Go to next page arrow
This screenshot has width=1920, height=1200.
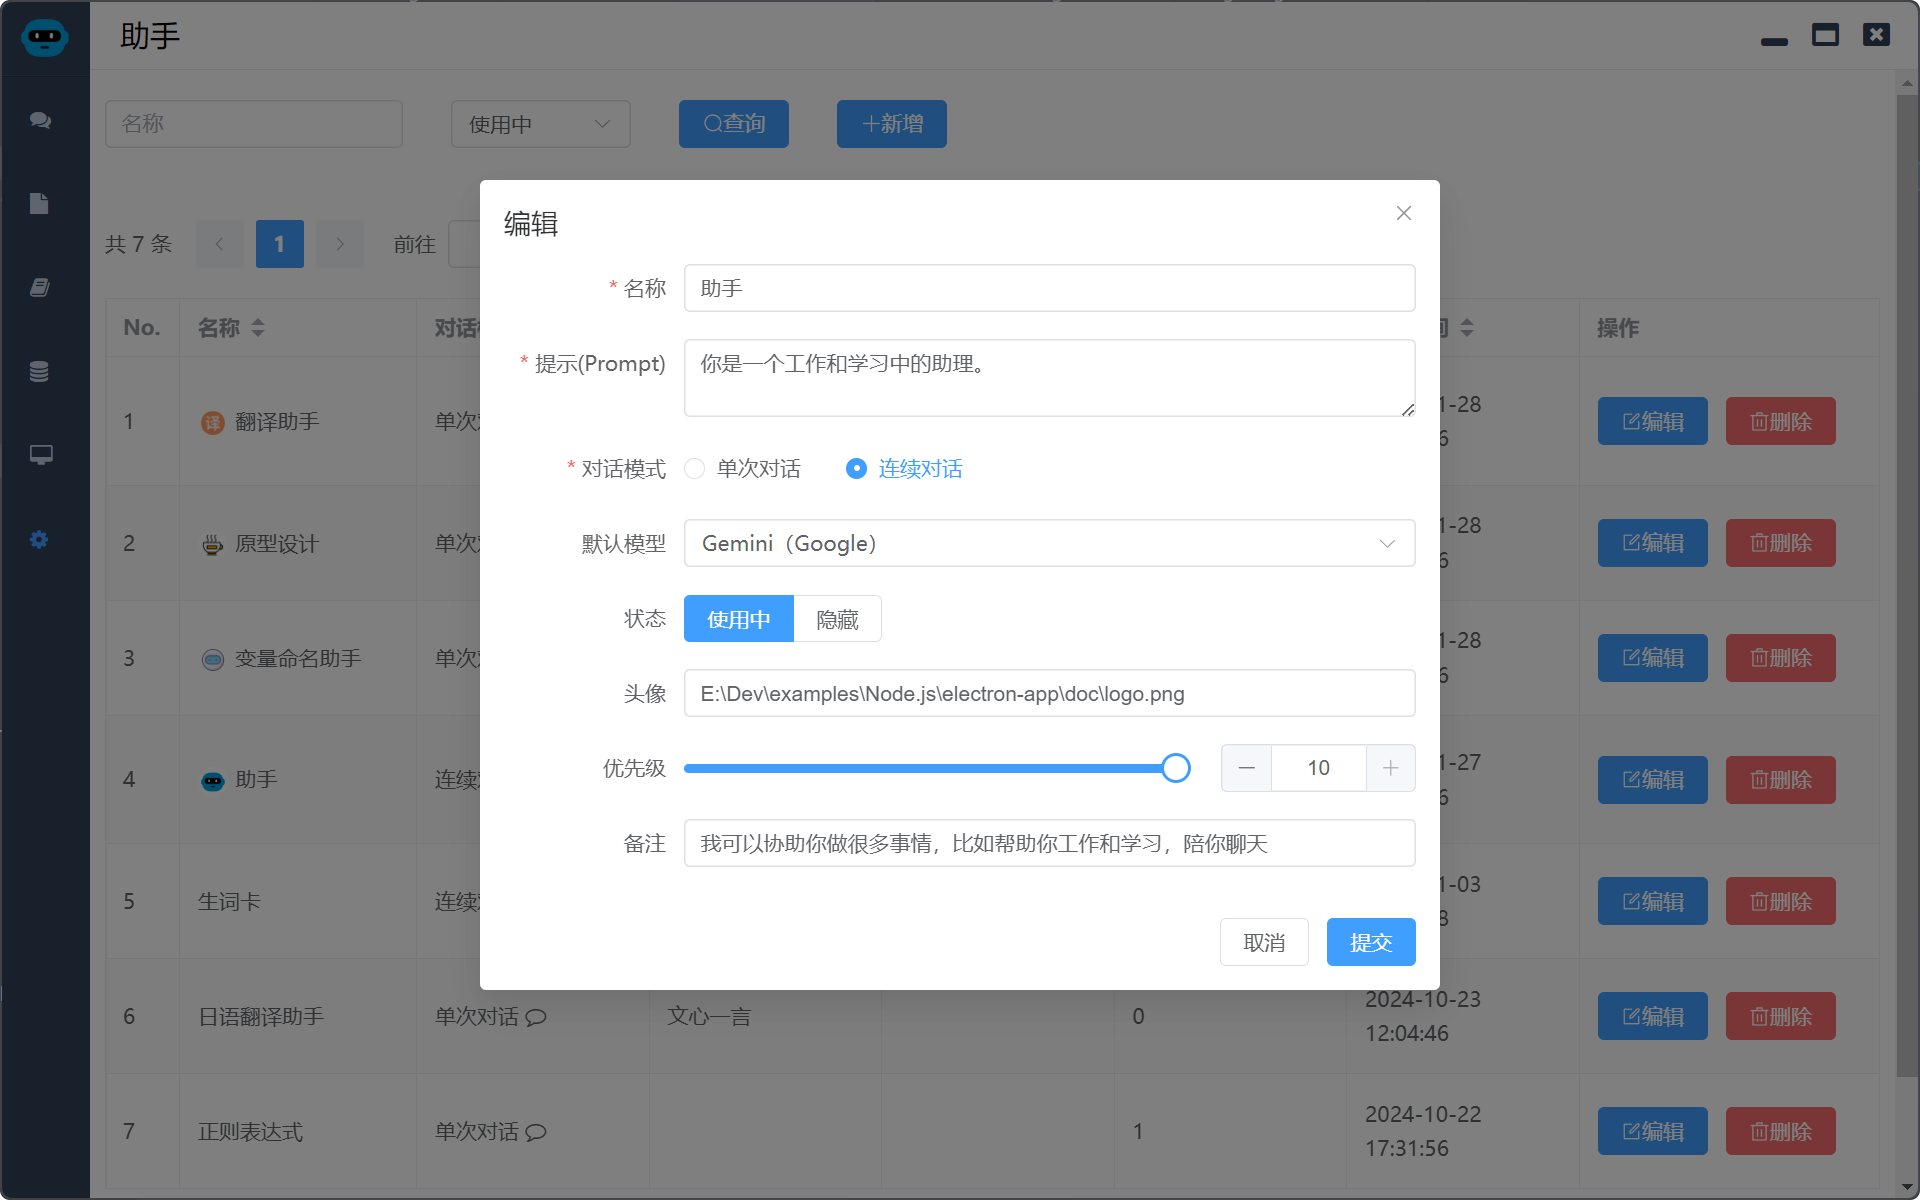[340, 244]
